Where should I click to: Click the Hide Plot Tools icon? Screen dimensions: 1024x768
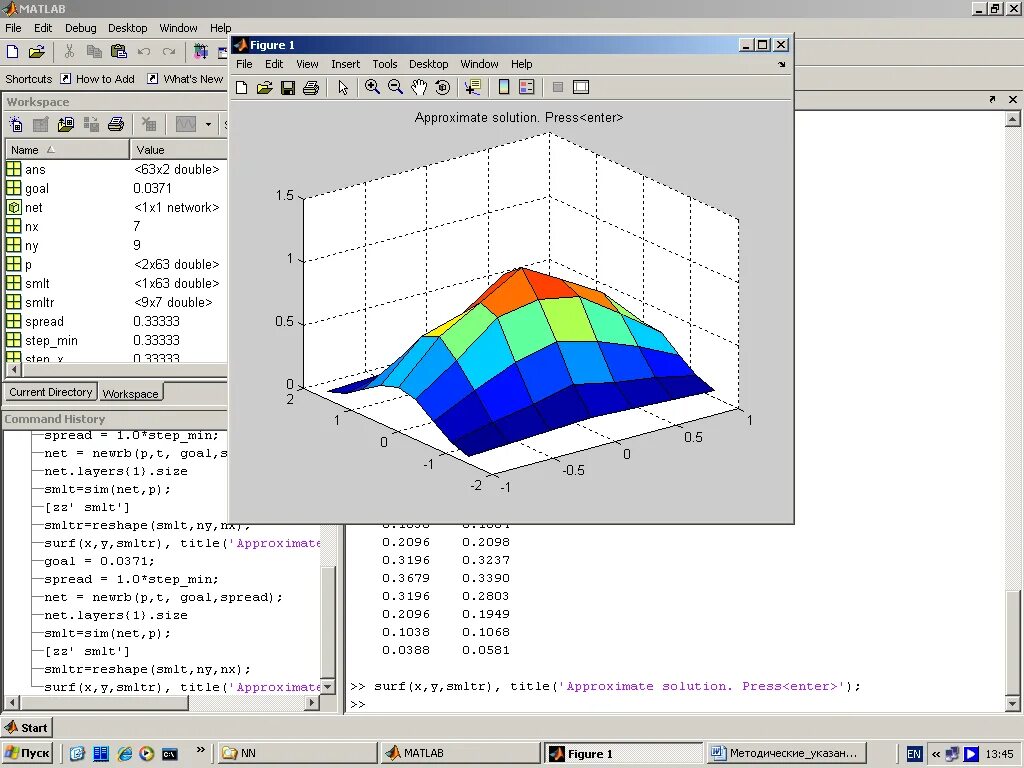(558, 88)
